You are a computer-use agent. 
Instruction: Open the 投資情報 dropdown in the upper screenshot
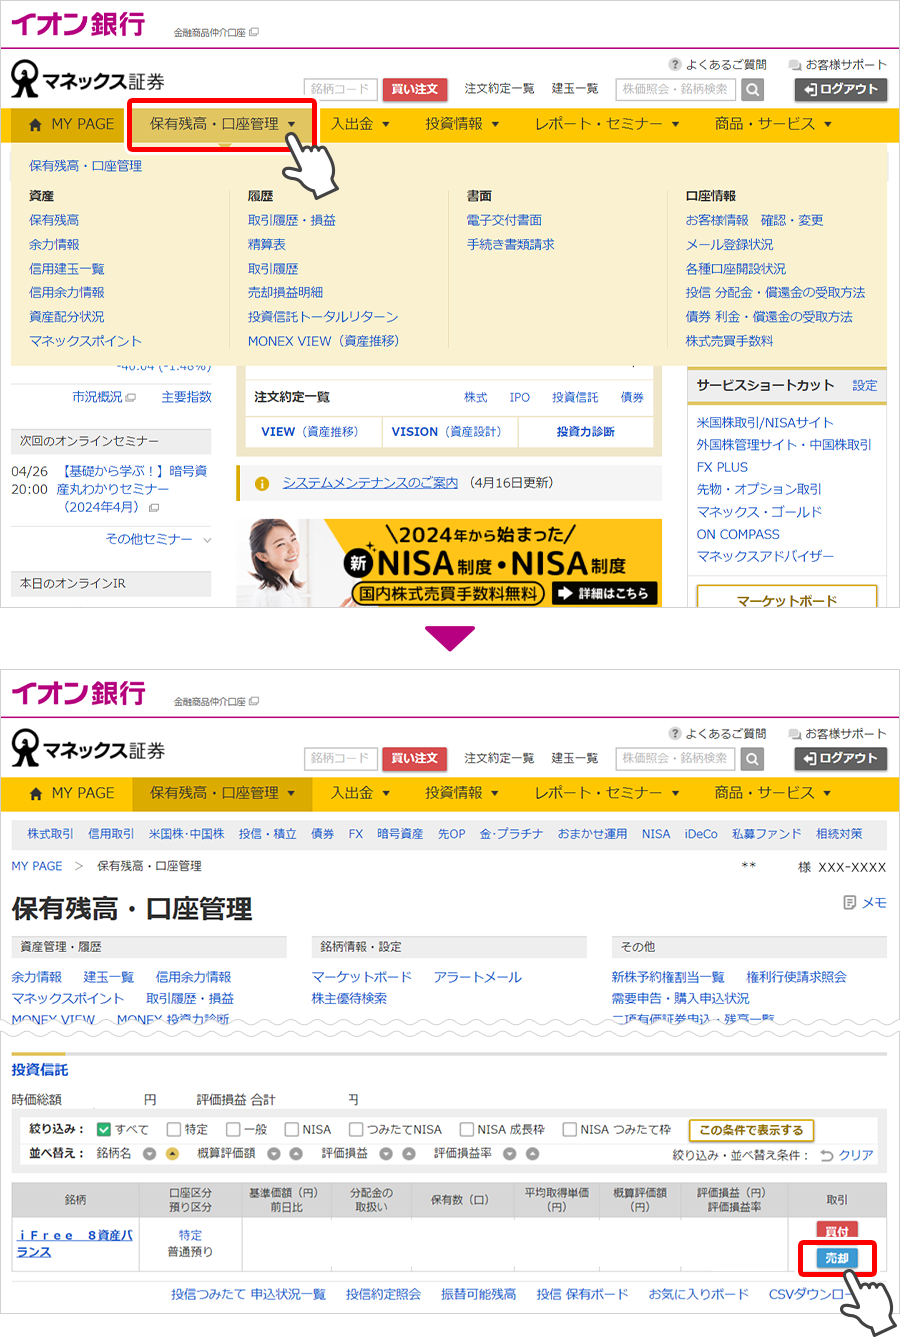coord(462,124)
